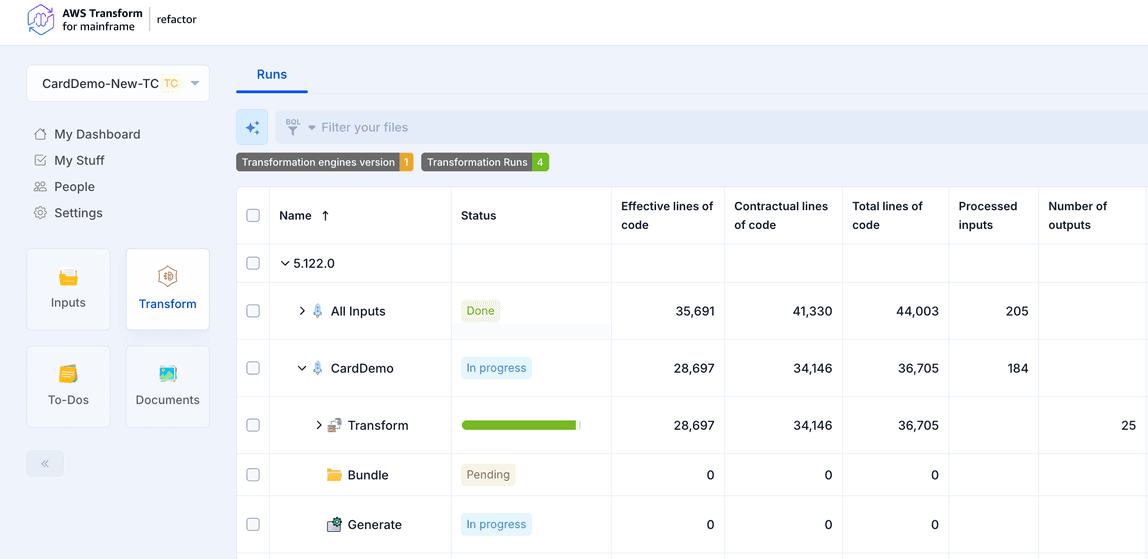Click the 184 processed inputs value
Viewport: 1148px width, 559px height.
pyautogui.click(x=1018, y=368)
